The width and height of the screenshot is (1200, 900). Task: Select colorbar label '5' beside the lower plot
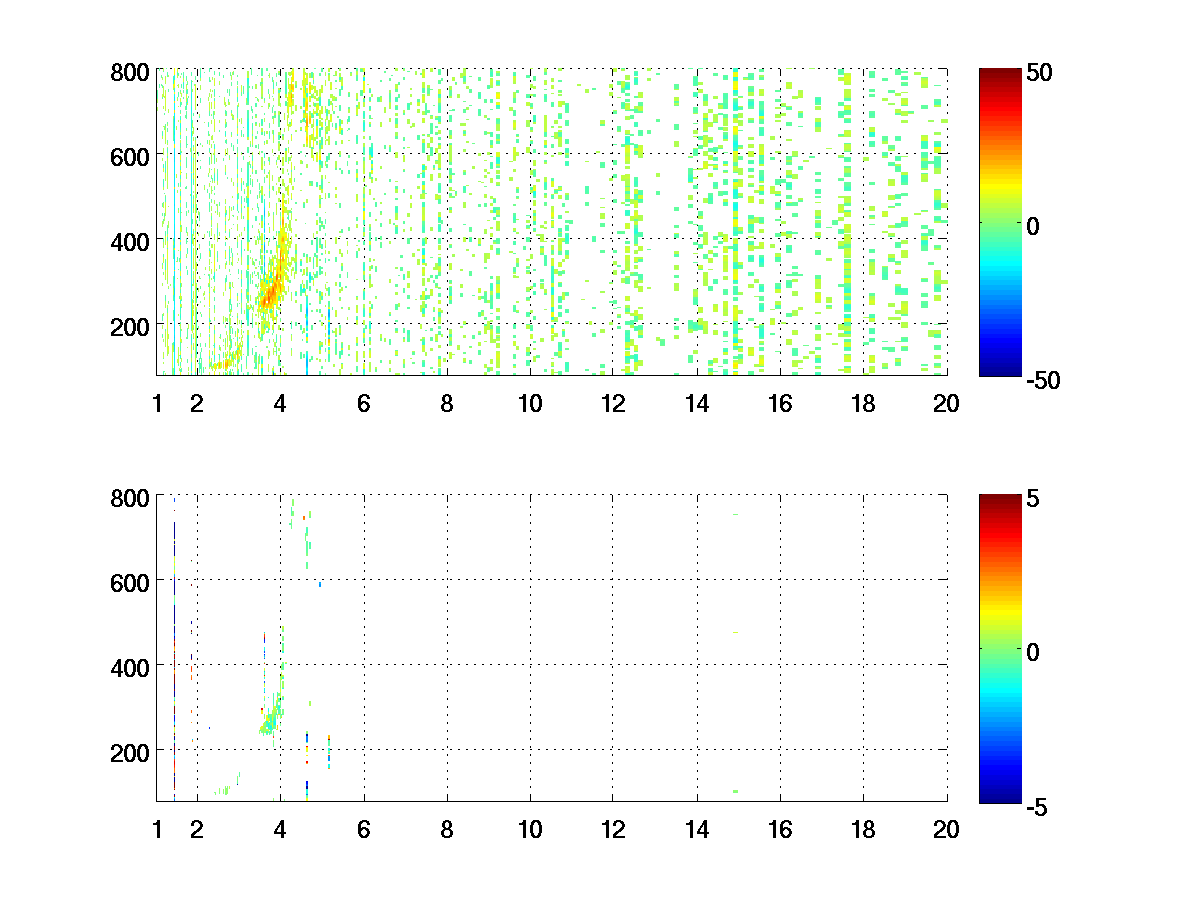coord(1031,498)
